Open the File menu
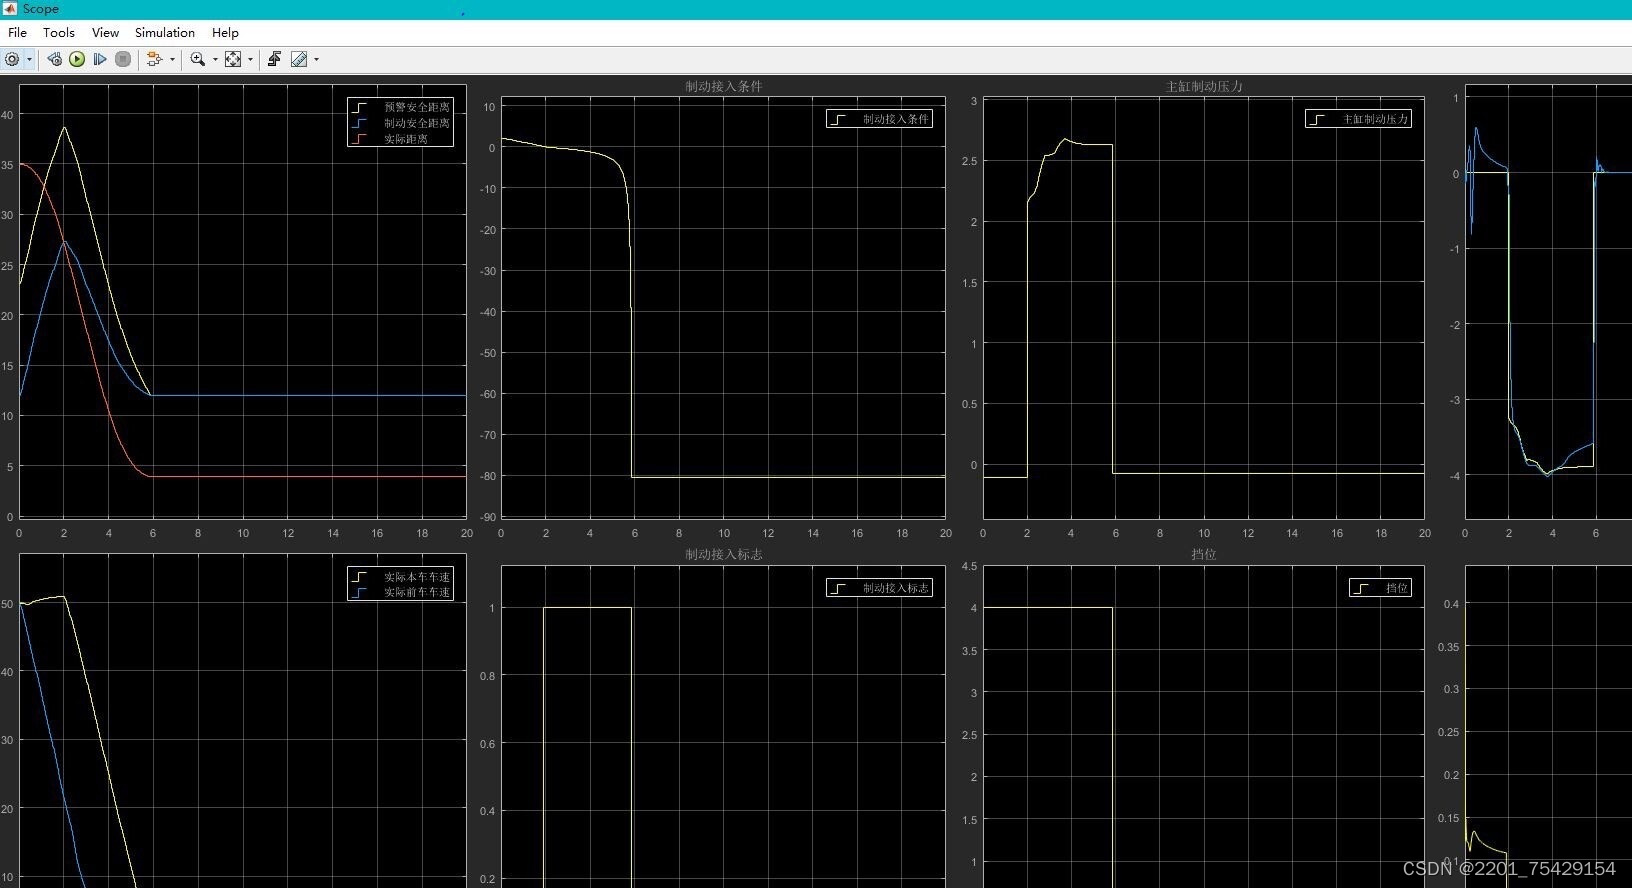This screenshot has height=888, width=1632. coord(17,32)
